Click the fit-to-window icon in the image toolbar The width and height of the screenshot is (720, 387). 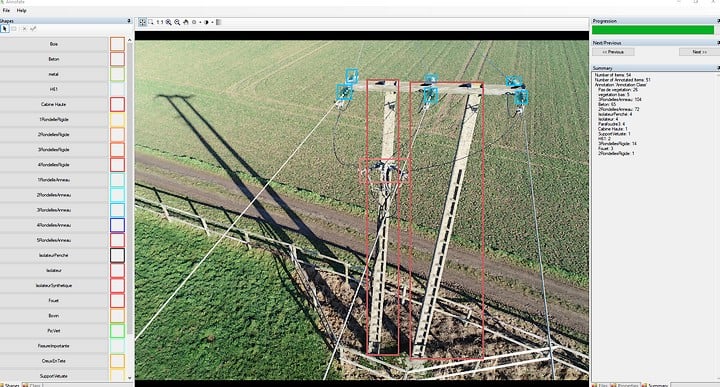pos(142,22)
